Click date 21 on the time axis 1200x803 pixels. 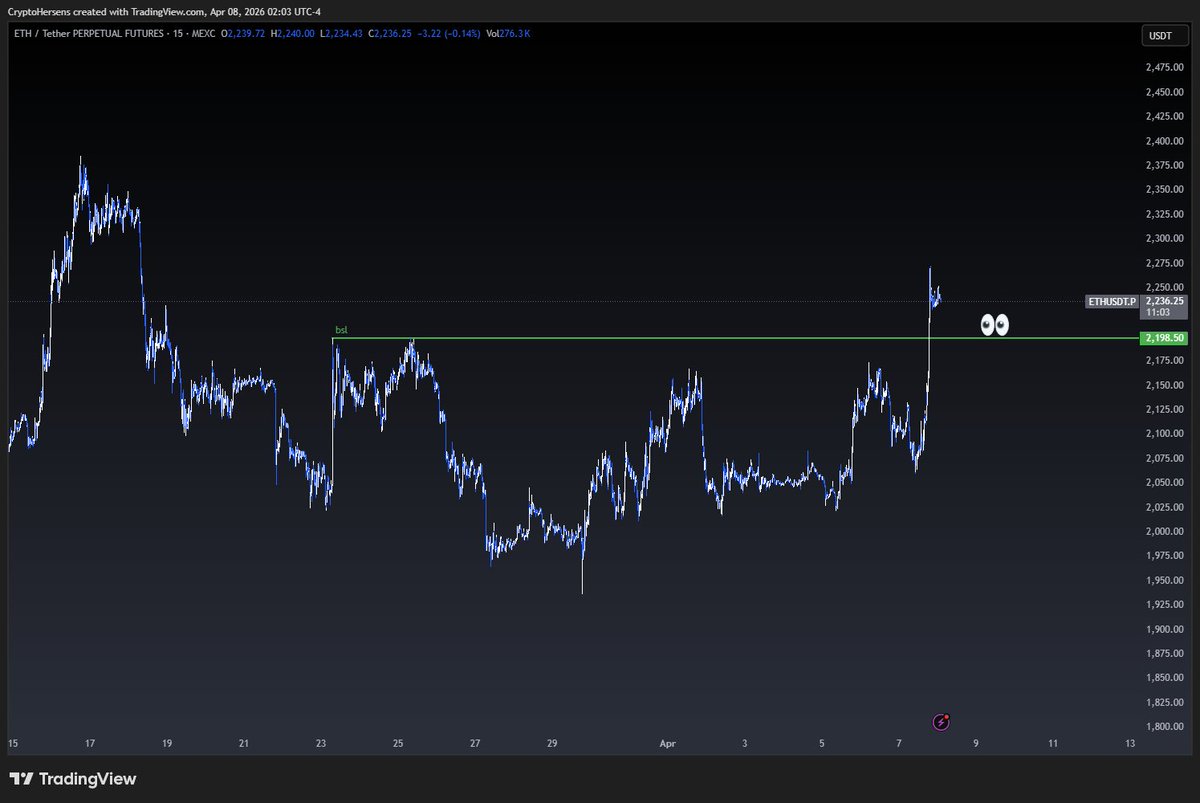244,744
